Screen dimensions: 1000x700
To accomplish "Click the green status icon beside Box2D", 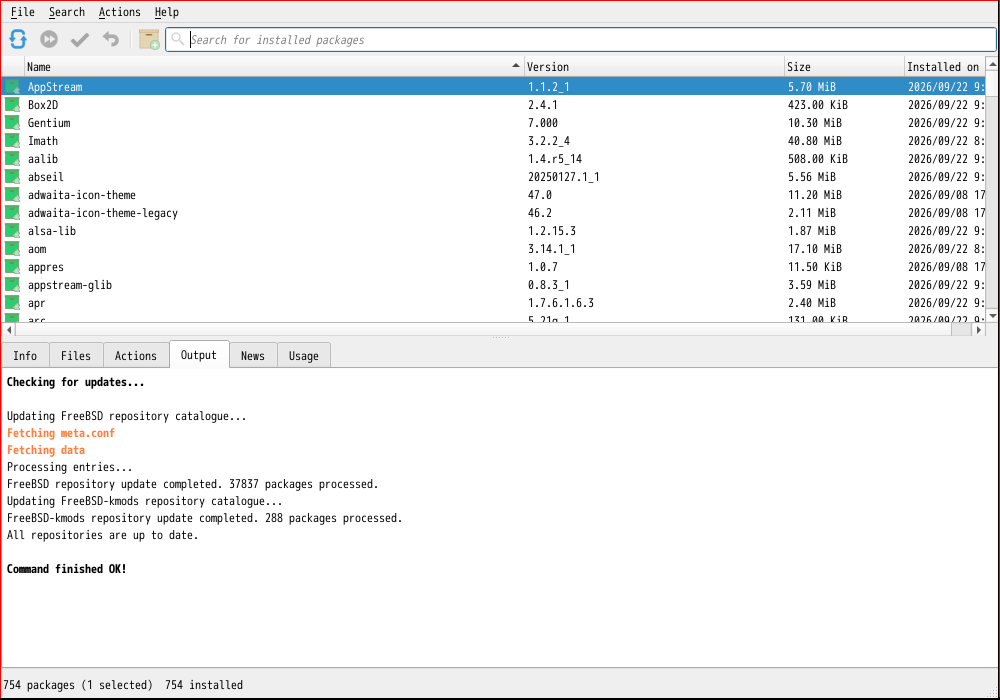I will (12, 105).
